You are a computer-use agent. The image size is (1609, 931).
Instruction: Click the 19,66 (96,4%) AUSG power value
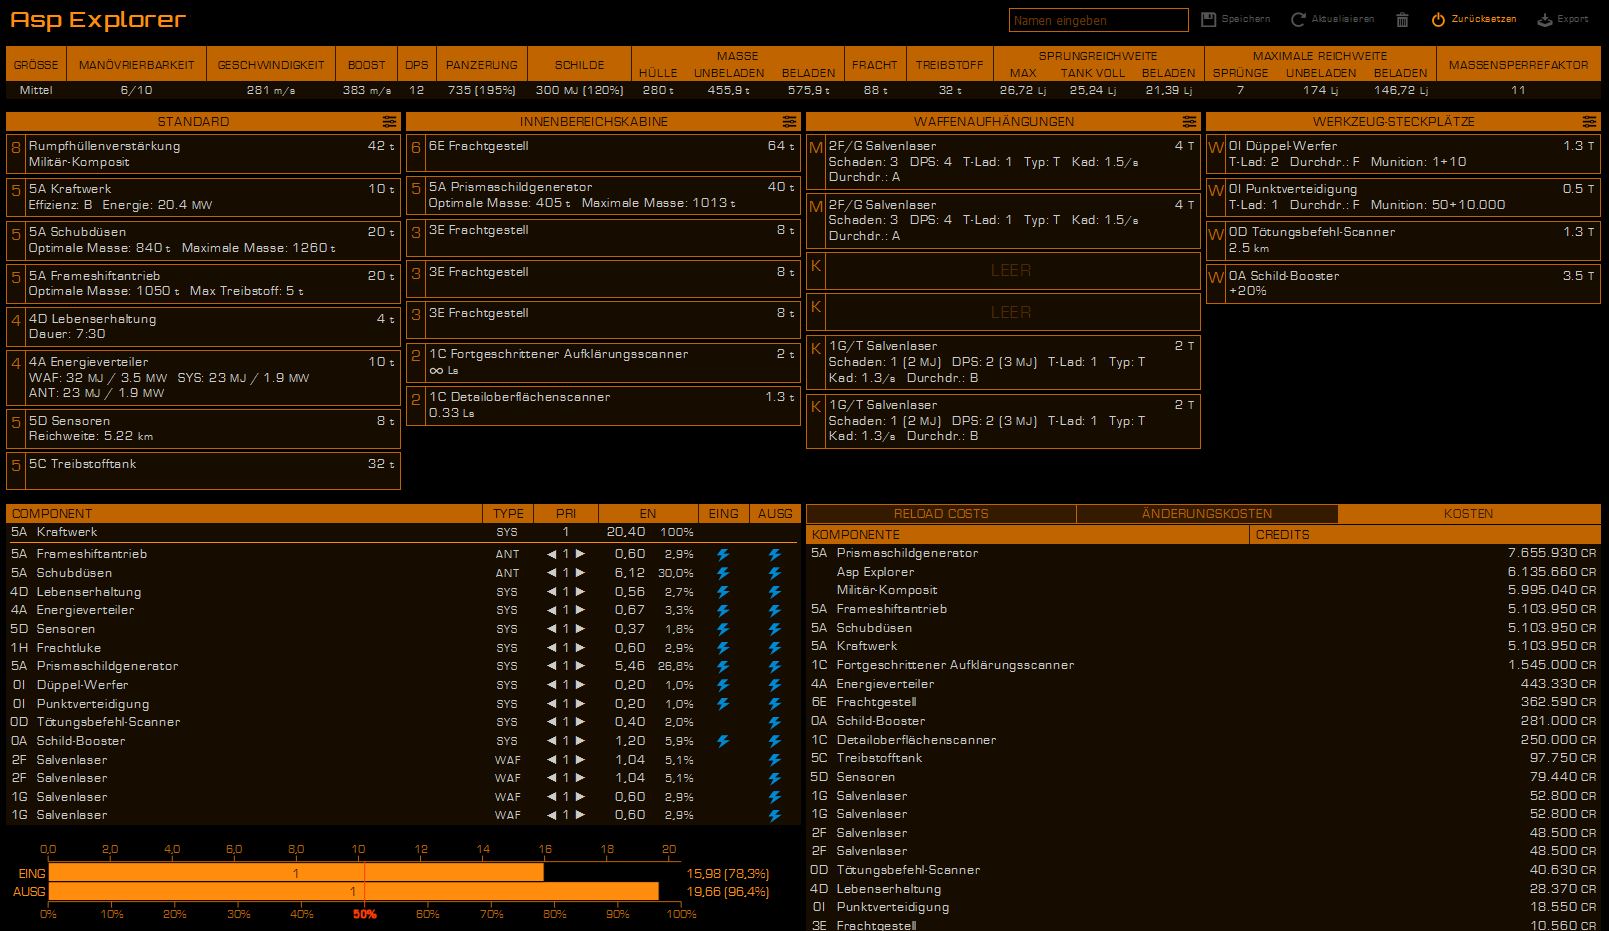click(728, 892)
